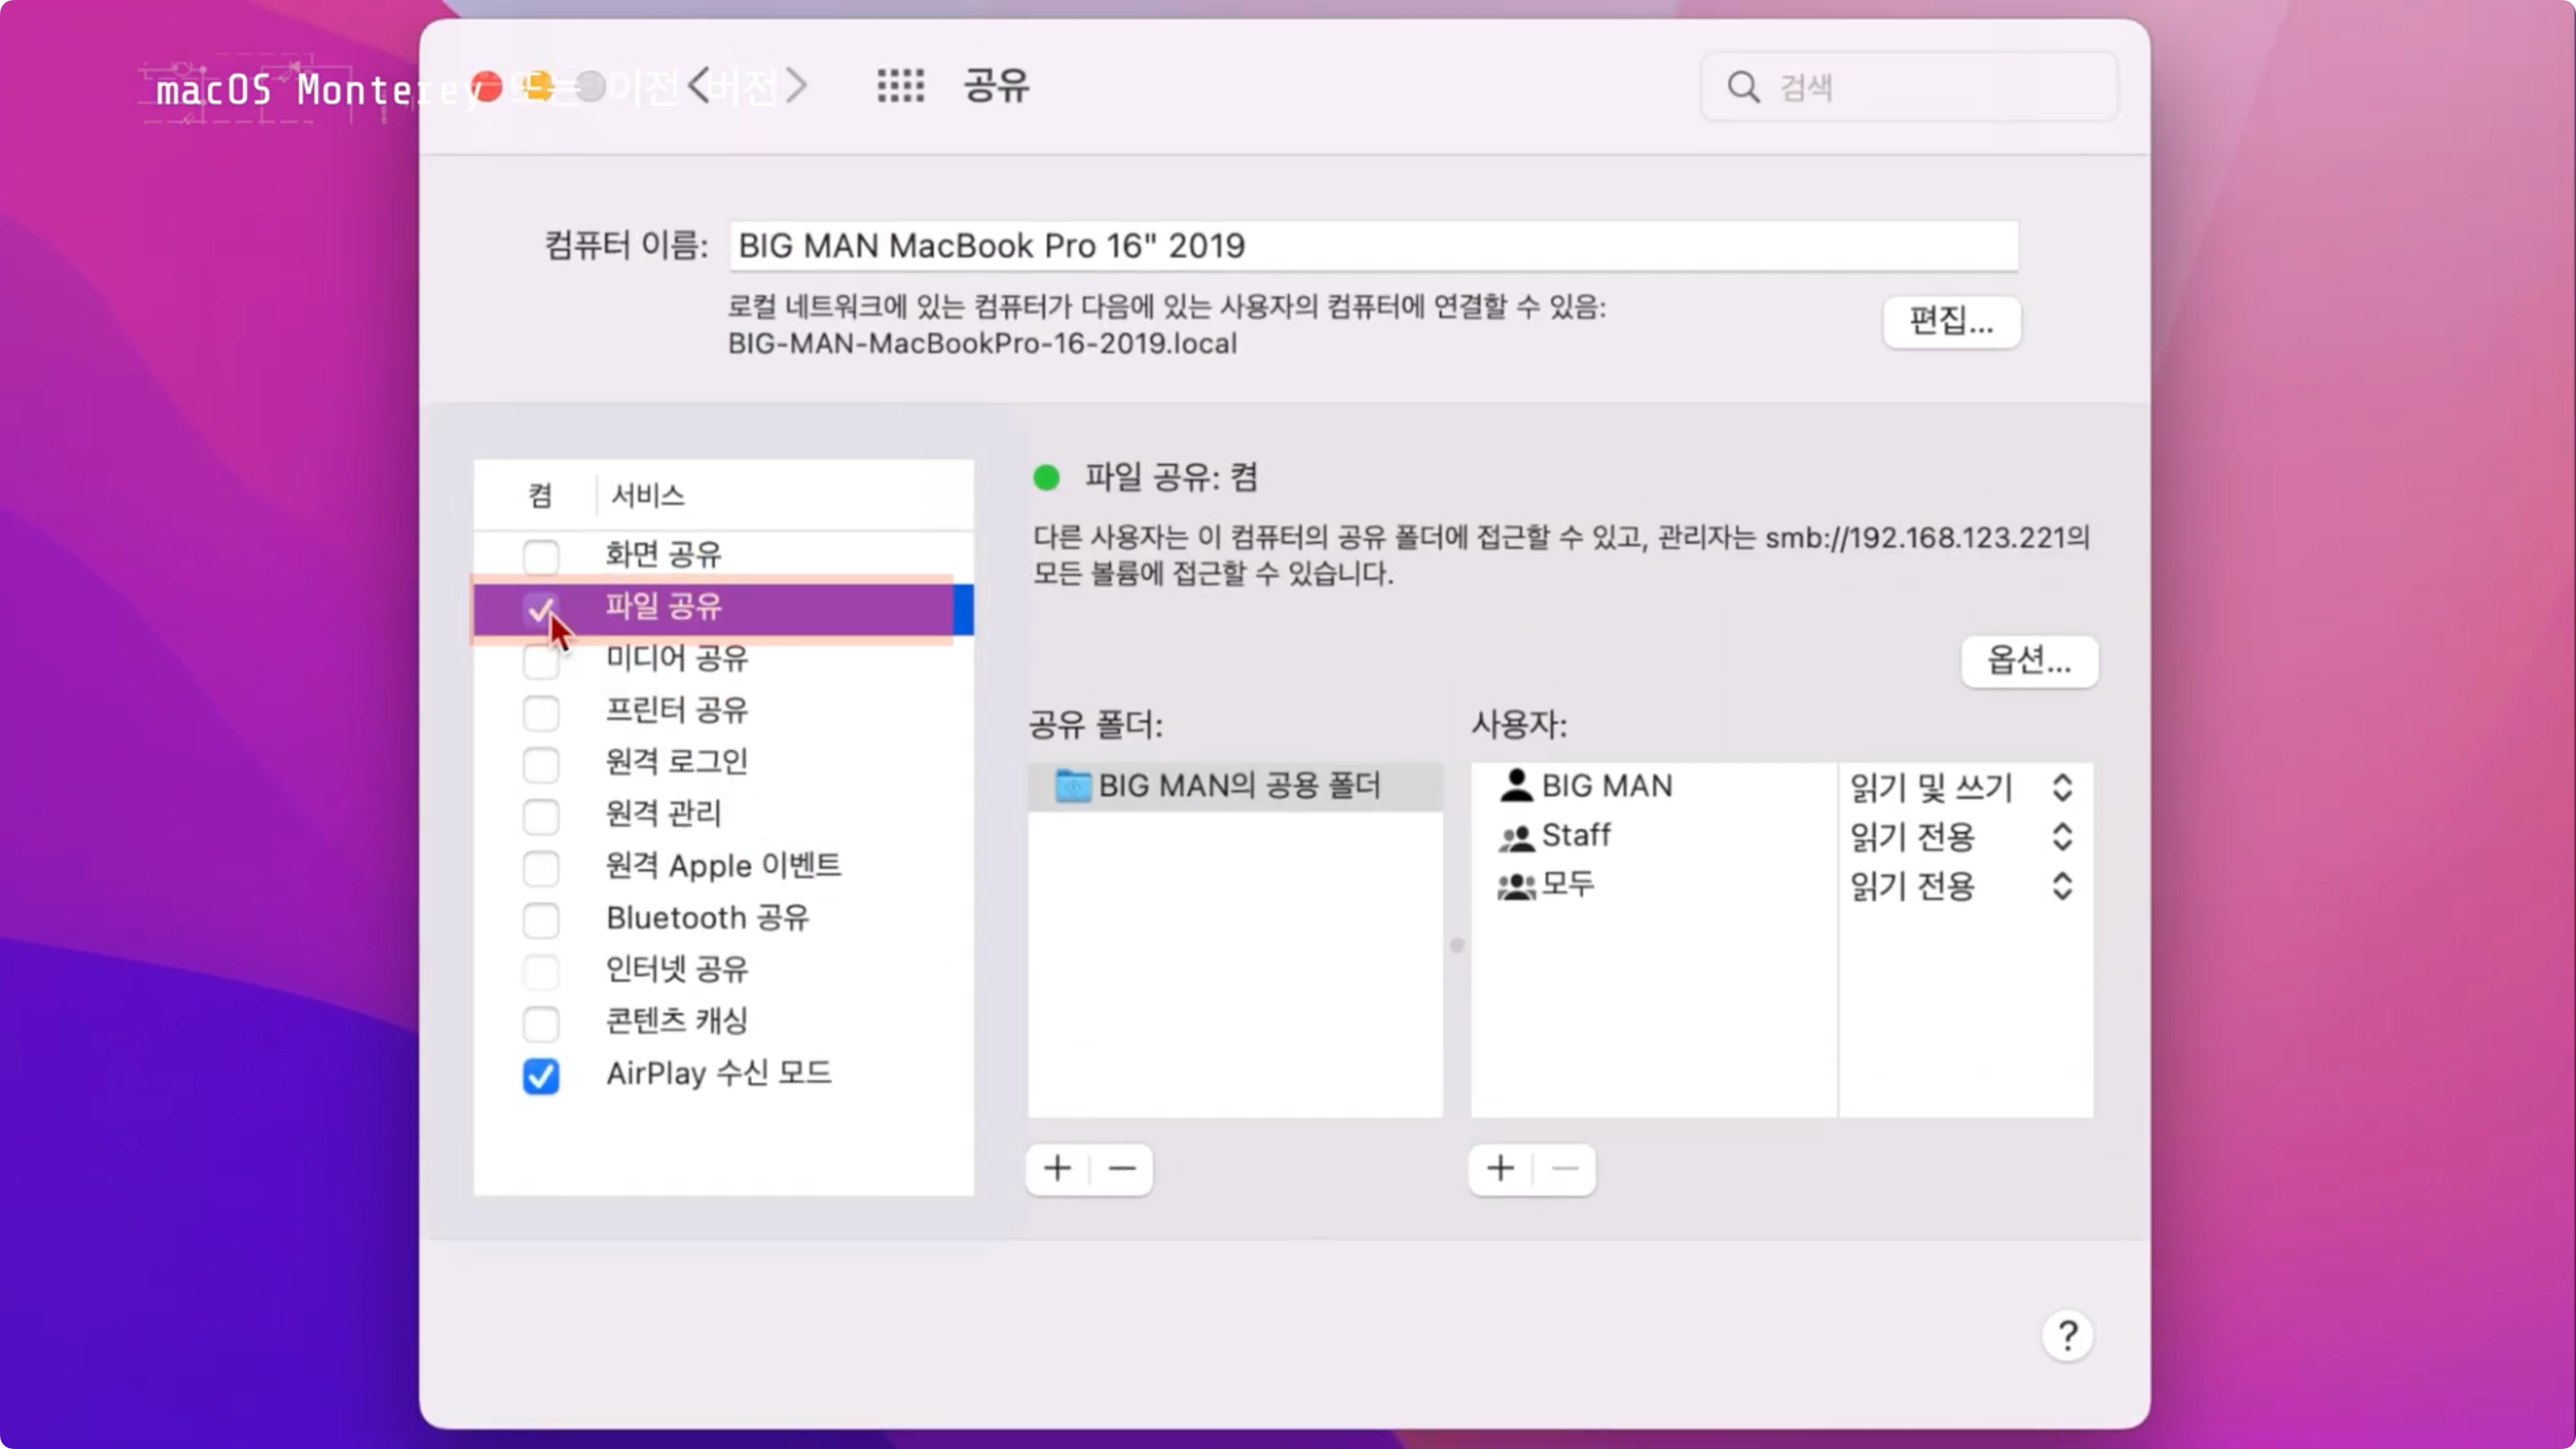Open 모두 permission popup stepper

(x=2061, y=886)
